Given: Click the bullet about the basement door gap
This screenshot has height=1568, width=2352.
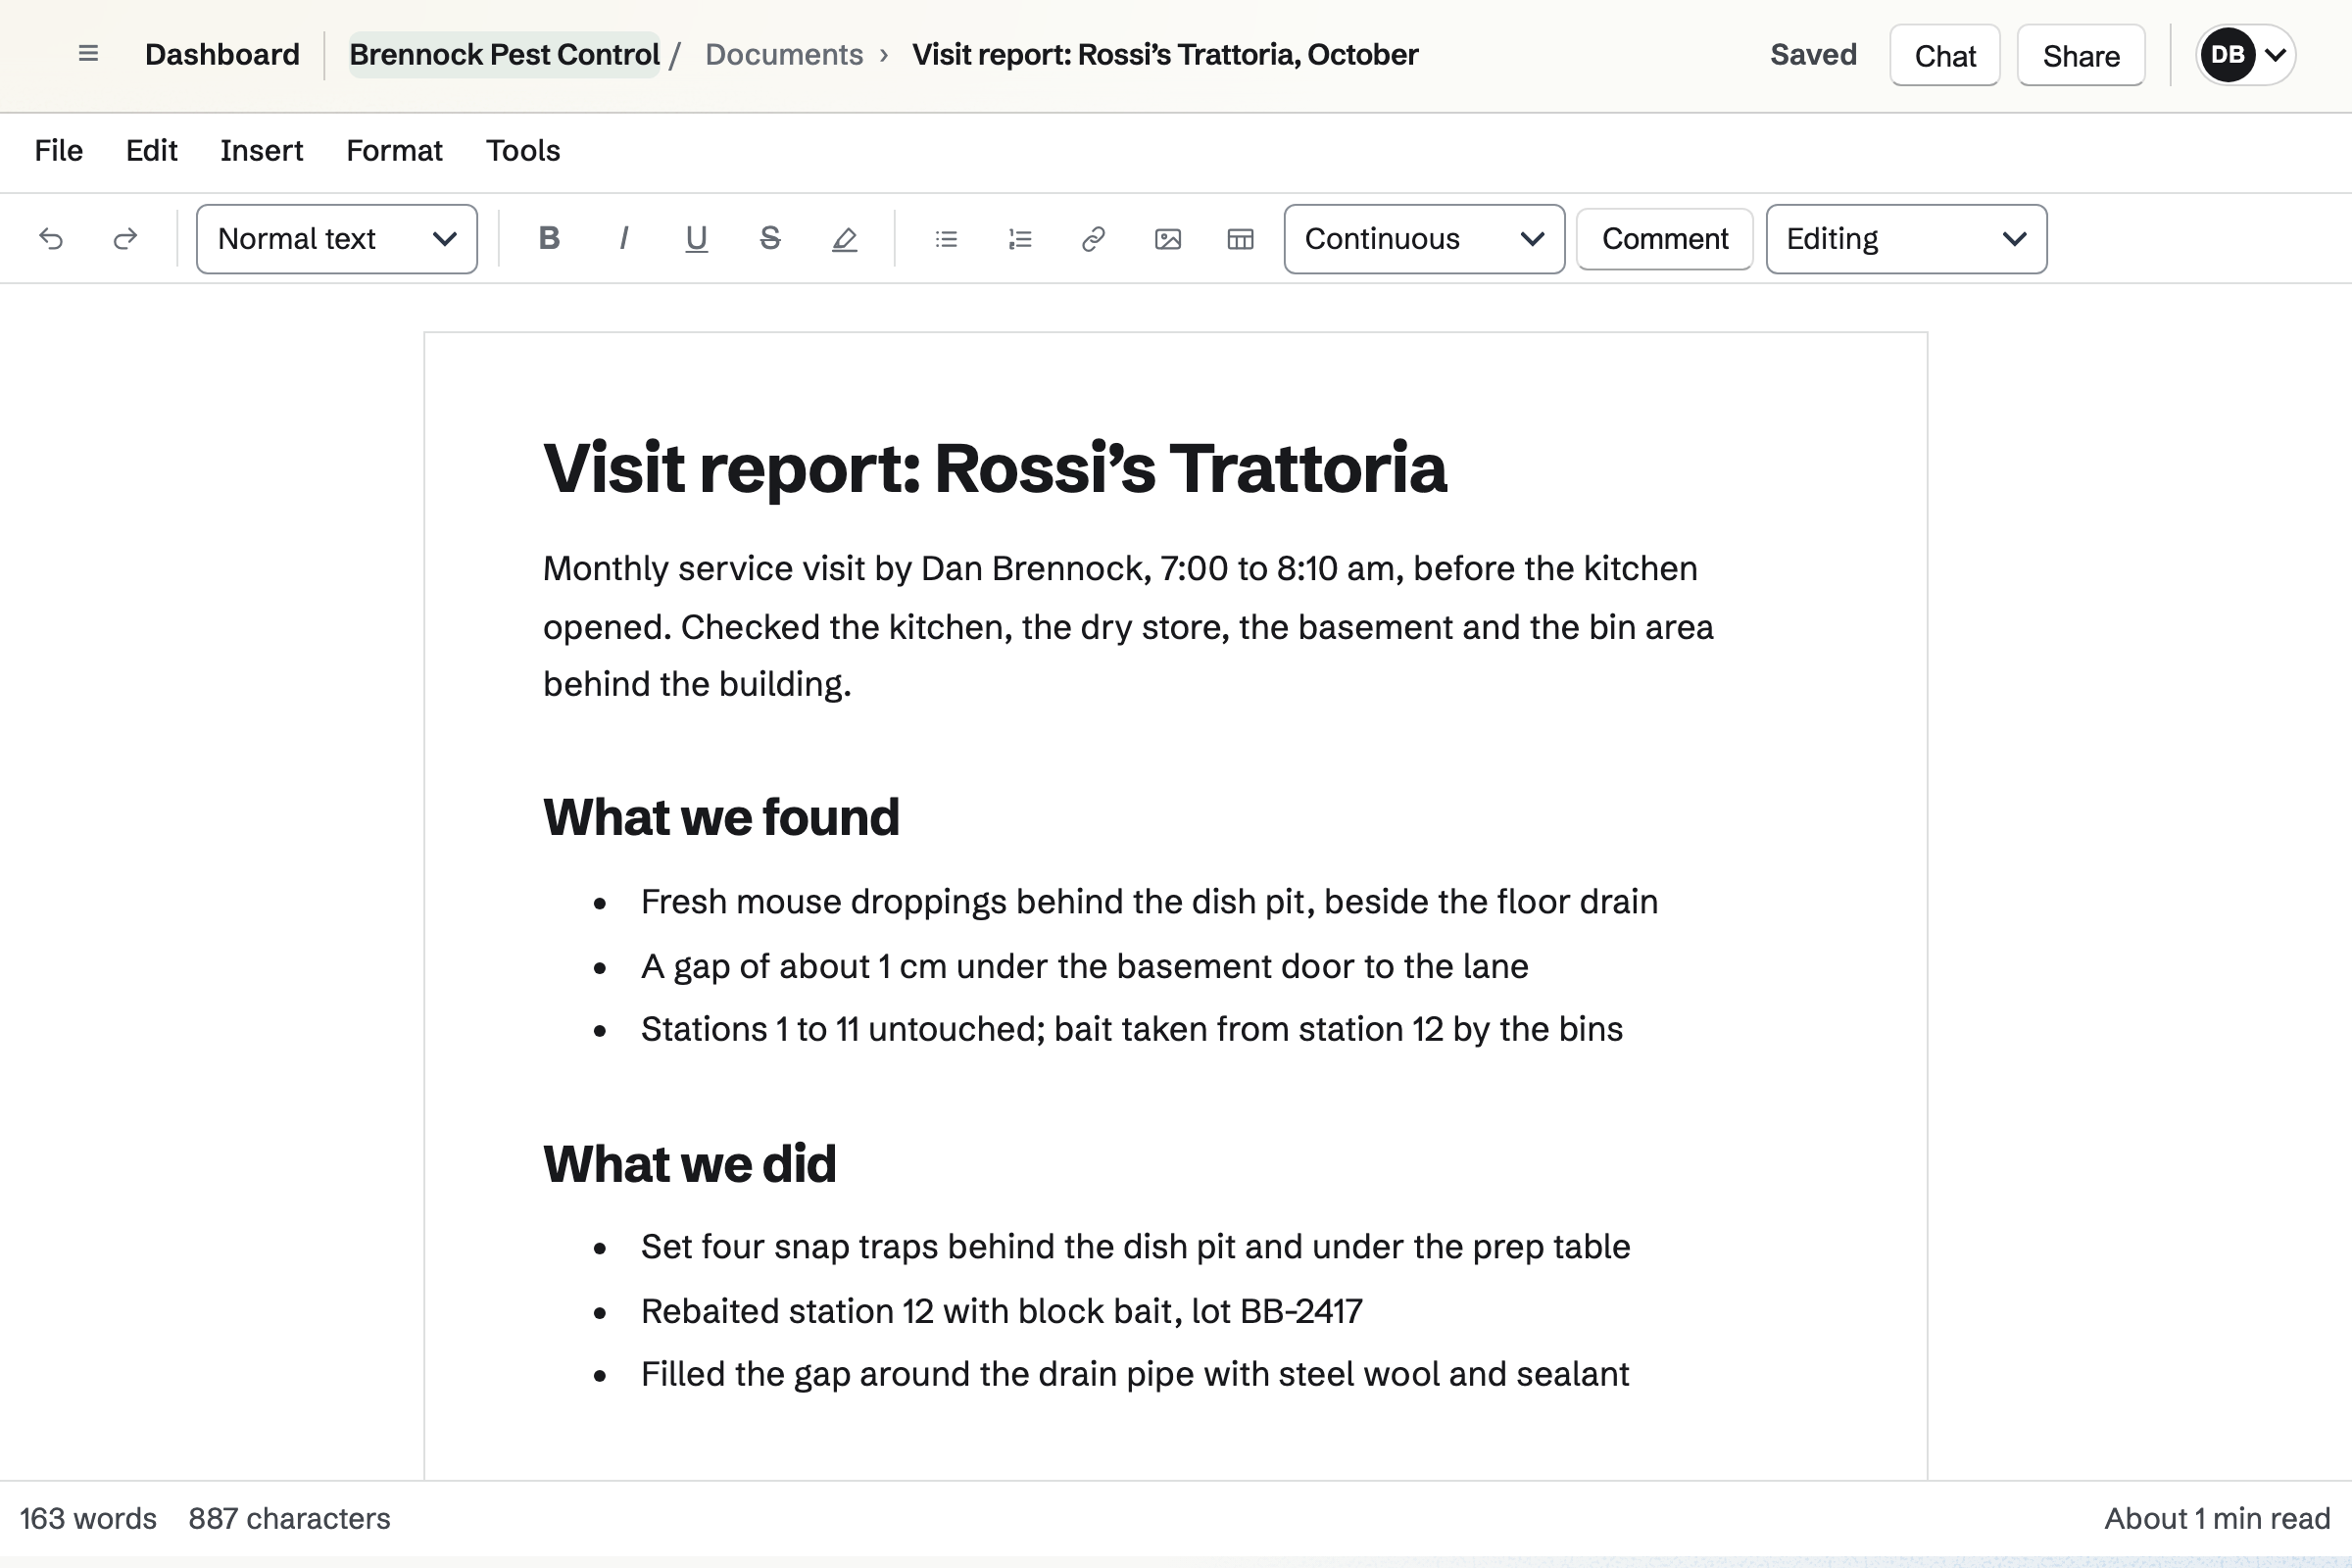Looking at the screenshot, I should pos(1084,966).
